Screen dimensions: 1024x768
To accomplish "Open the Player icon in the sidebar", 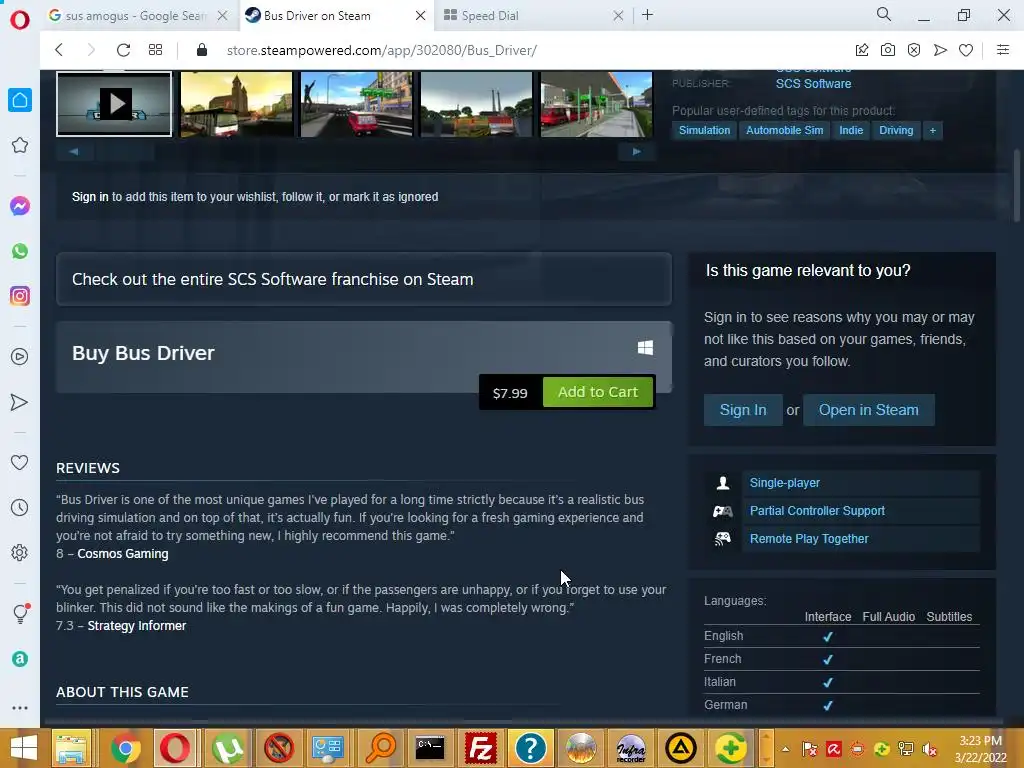I will 20,357.
